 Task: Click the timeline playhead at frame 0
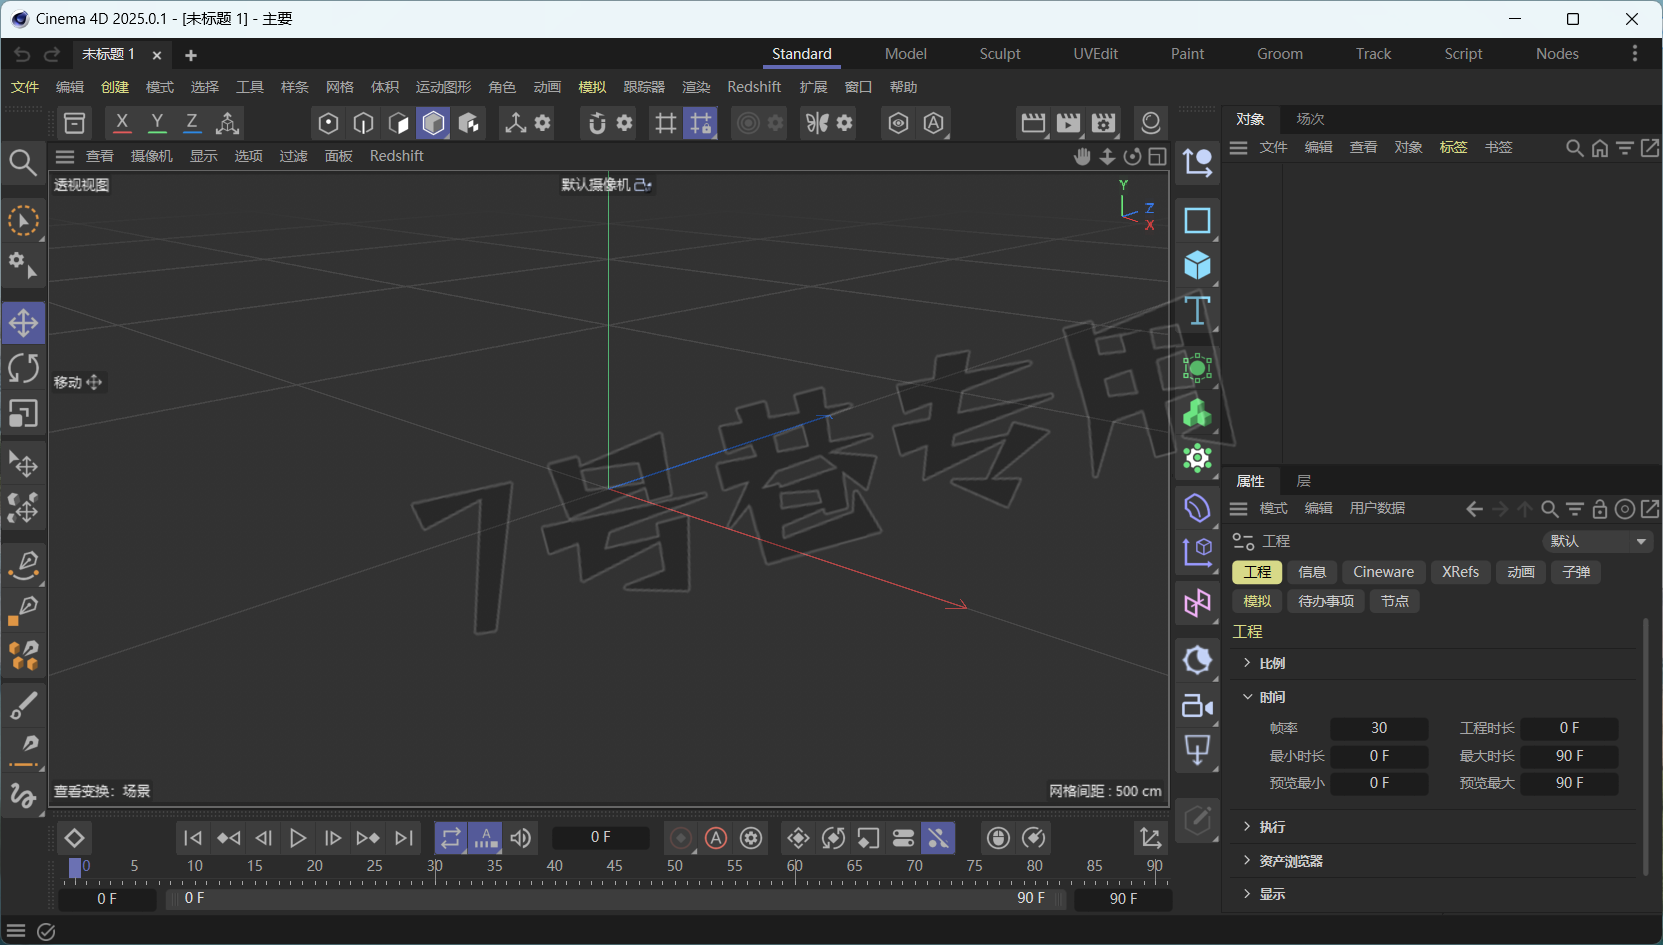(x=75, y=867)
